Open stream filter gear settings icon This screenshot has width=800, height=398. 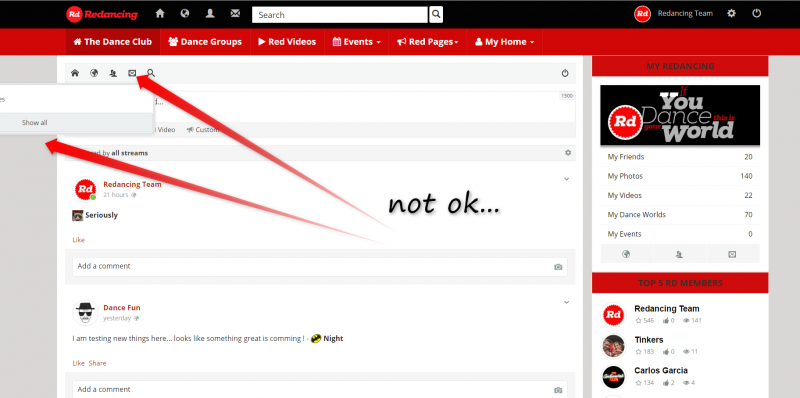(568, 153)
